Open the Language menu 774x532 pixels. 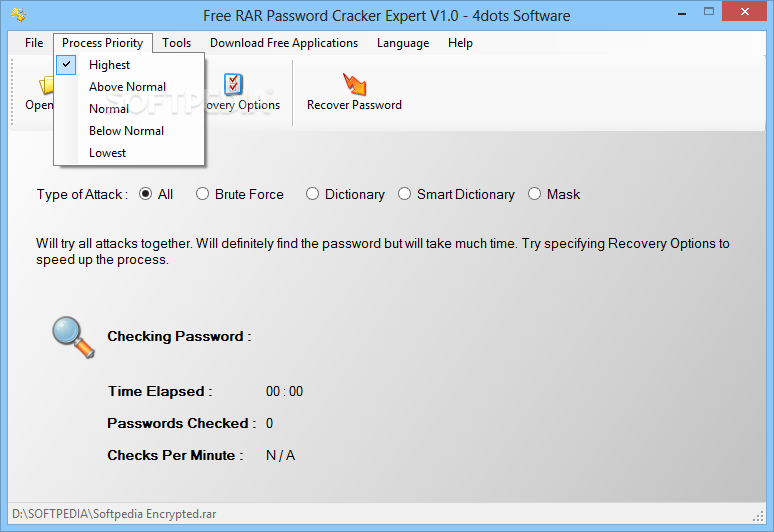[403, 43]
